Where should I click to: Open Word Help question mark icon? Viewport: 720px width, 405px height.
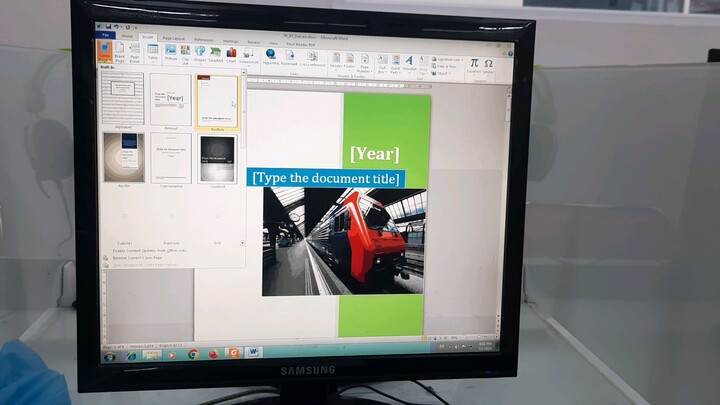click(510, 53)
